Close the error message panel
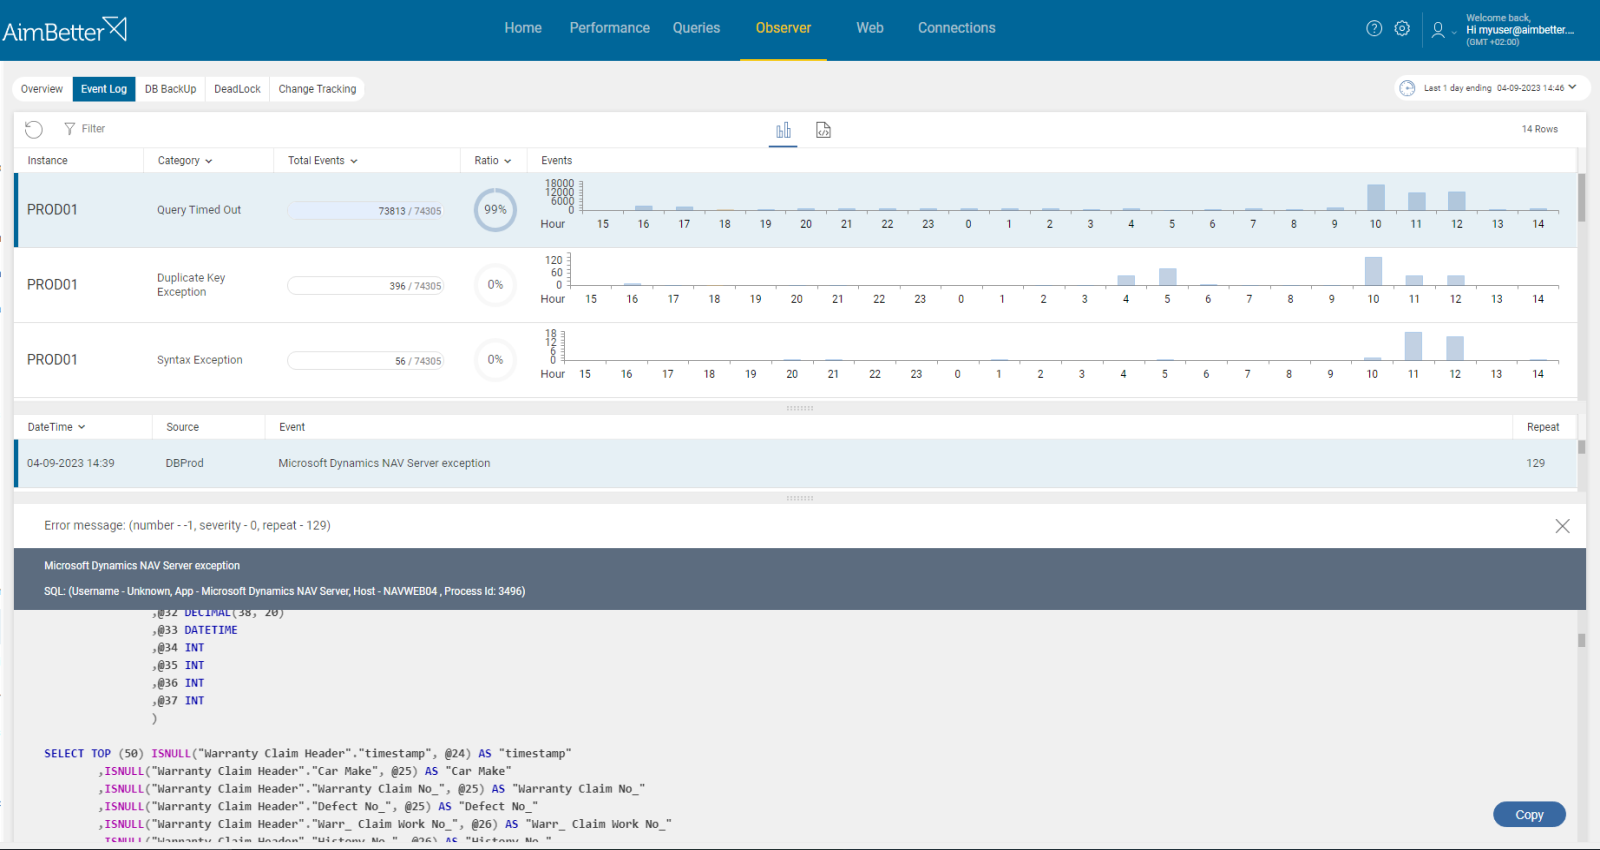Image resolution: width=1600 pixels, height=850 pixels. [1562, 526]
